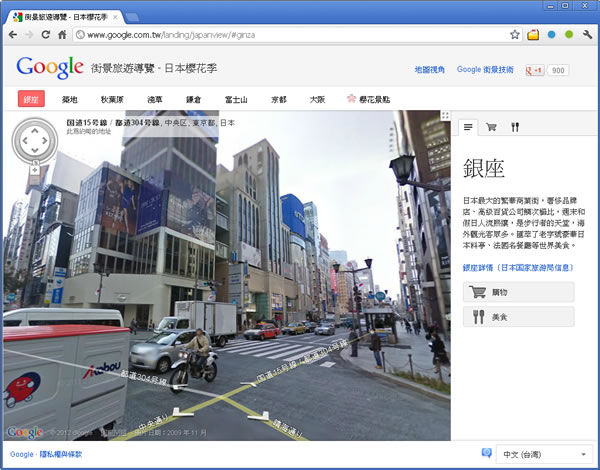Viewport: 600px width, 470px height.
Task: Go back with the browser back arrow
Action: [13, 35]
